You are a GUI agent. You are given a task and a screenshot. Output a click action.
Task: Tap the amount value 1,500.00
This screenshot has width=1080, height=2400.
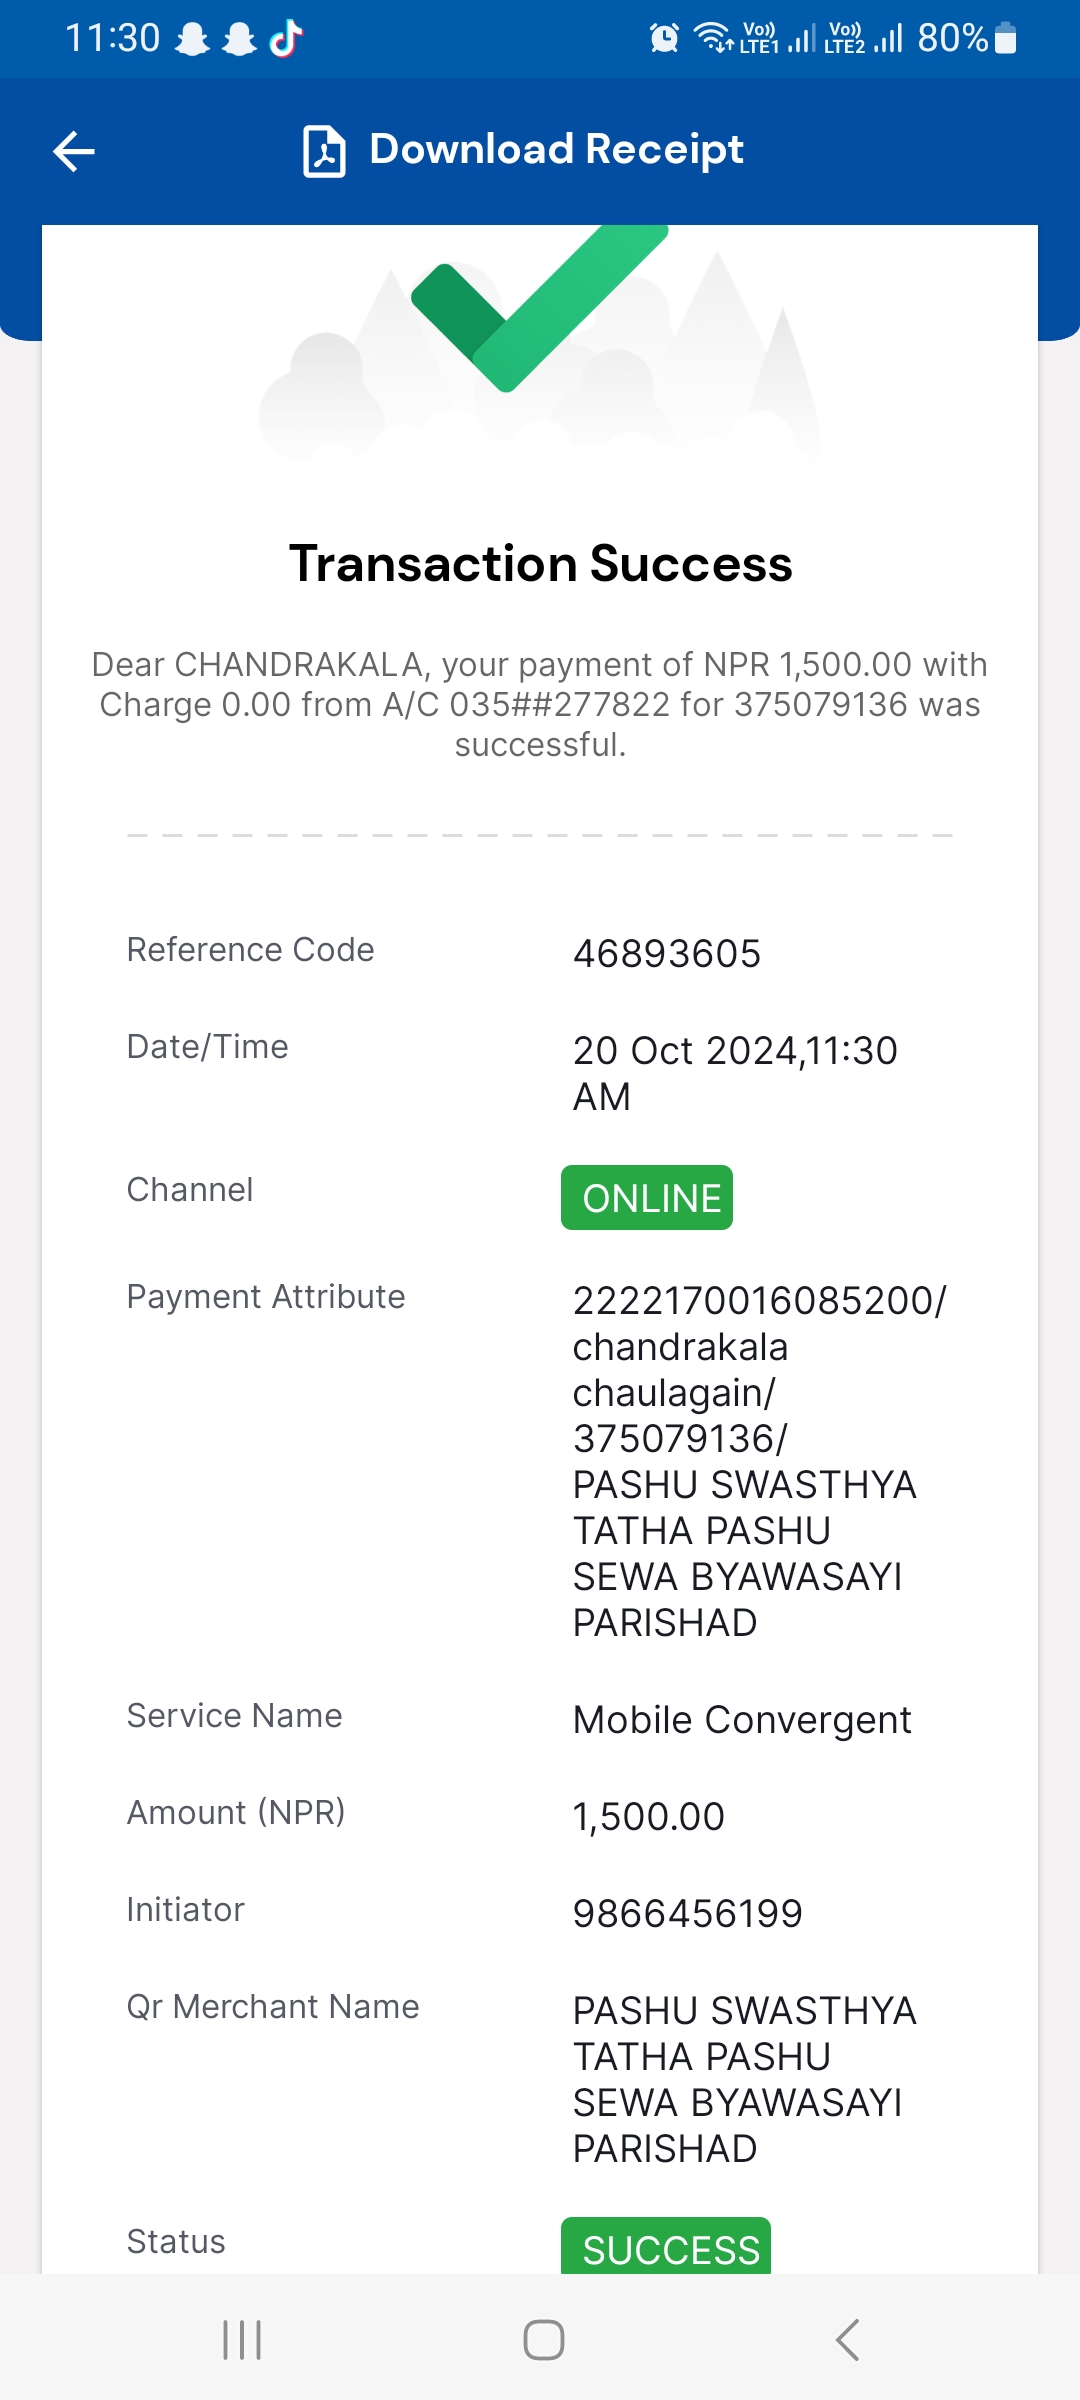point(649,1817)
